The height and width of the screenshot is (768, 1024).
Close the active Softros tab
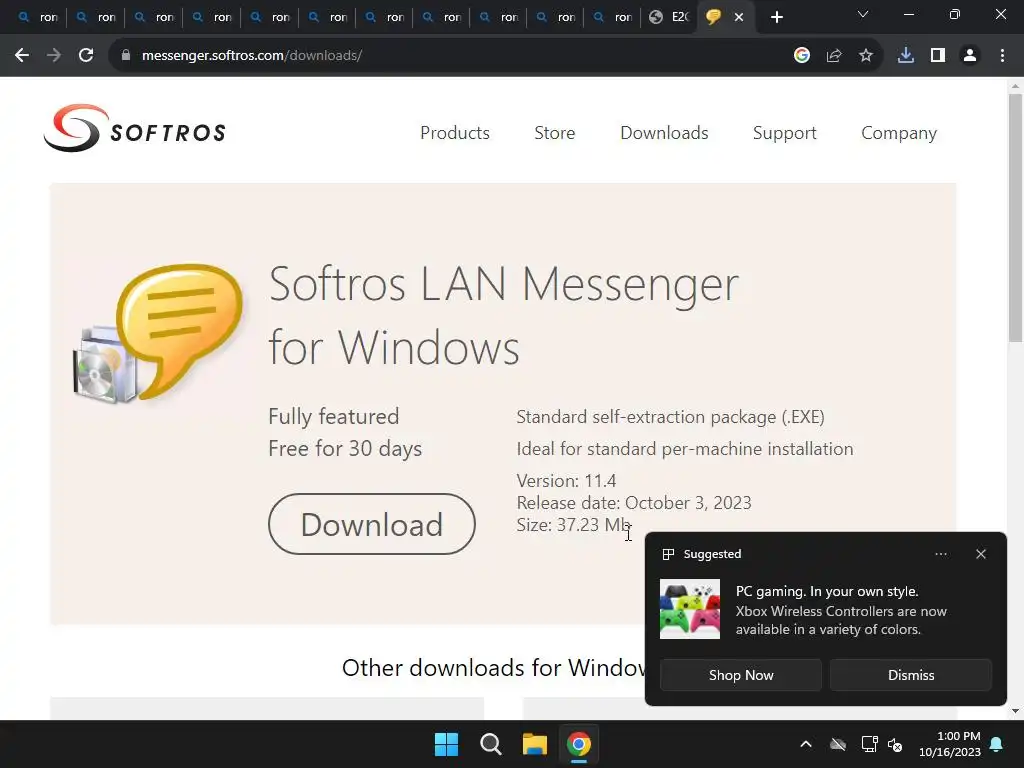(x=739, y=17)
